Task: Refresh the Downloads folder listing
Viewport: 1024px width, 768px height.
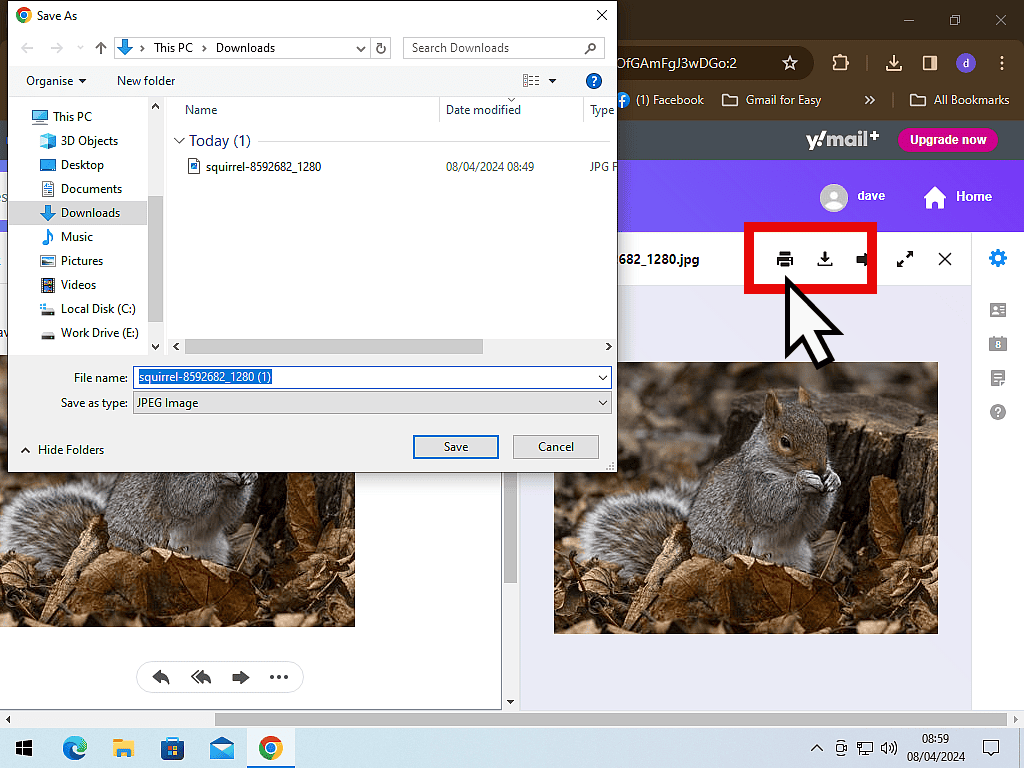Action: [x=381, y=48]
